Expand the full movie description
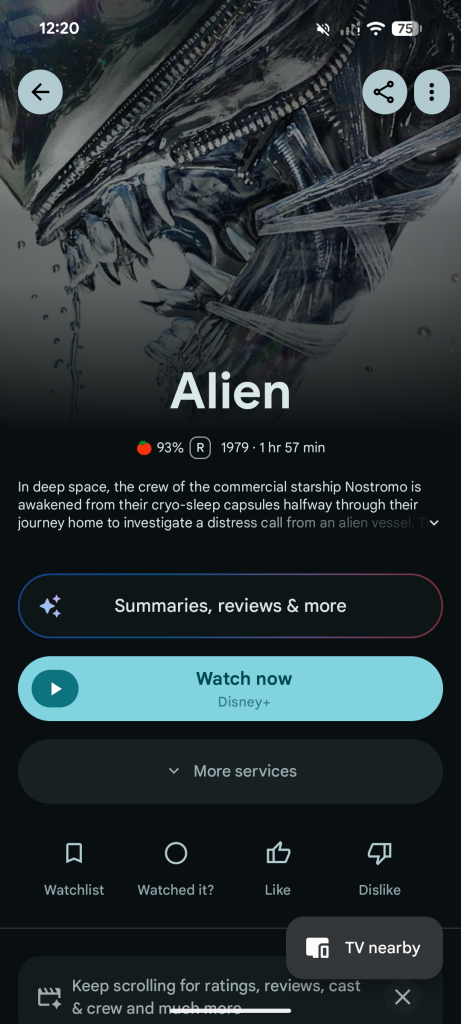Screen dimensions: 461x1024 tap(434, 522)
